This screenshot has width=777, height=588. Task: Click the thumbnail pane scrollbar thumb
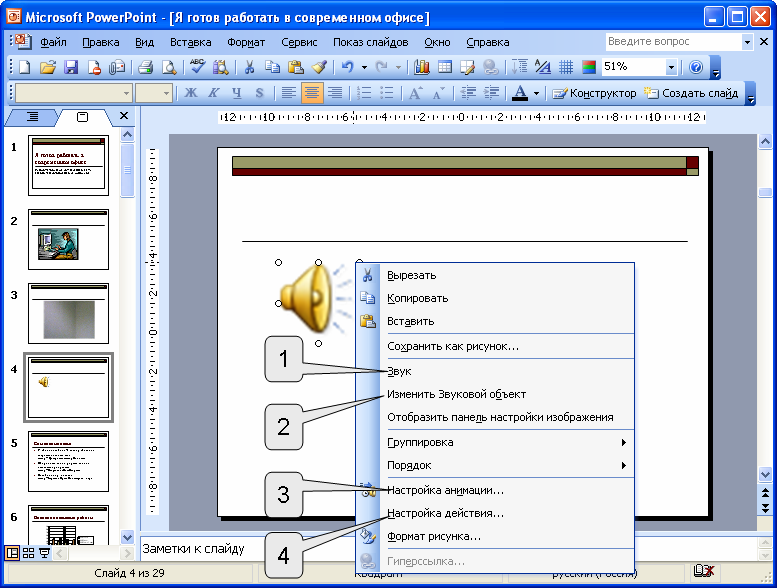pos(127,170)
